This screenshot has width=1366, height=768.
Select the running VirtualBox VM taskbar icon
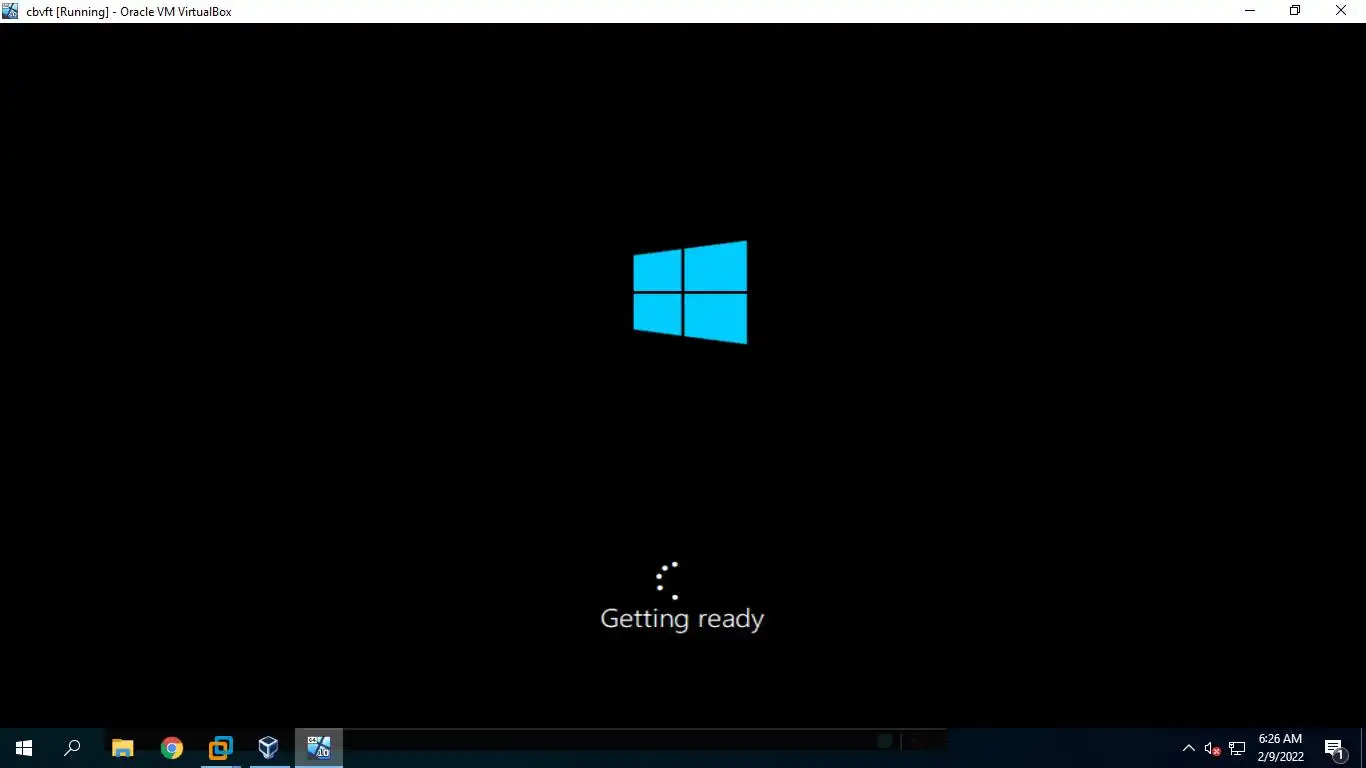point(319,747)
